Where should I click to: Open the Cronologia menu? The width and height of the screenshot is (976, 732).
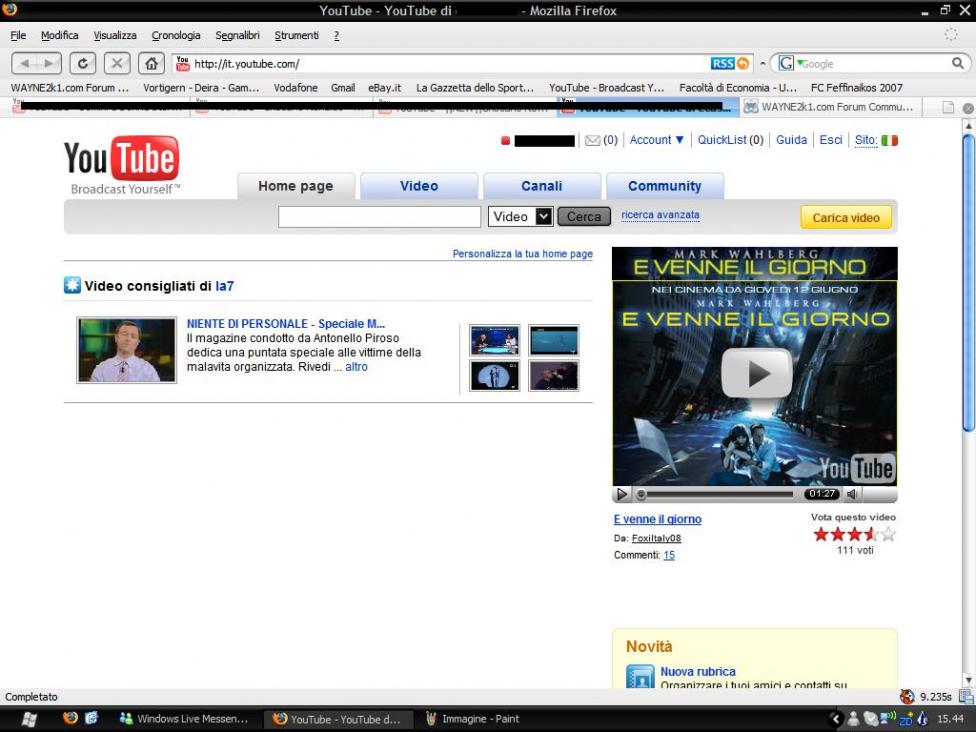(x=176, y=35)
